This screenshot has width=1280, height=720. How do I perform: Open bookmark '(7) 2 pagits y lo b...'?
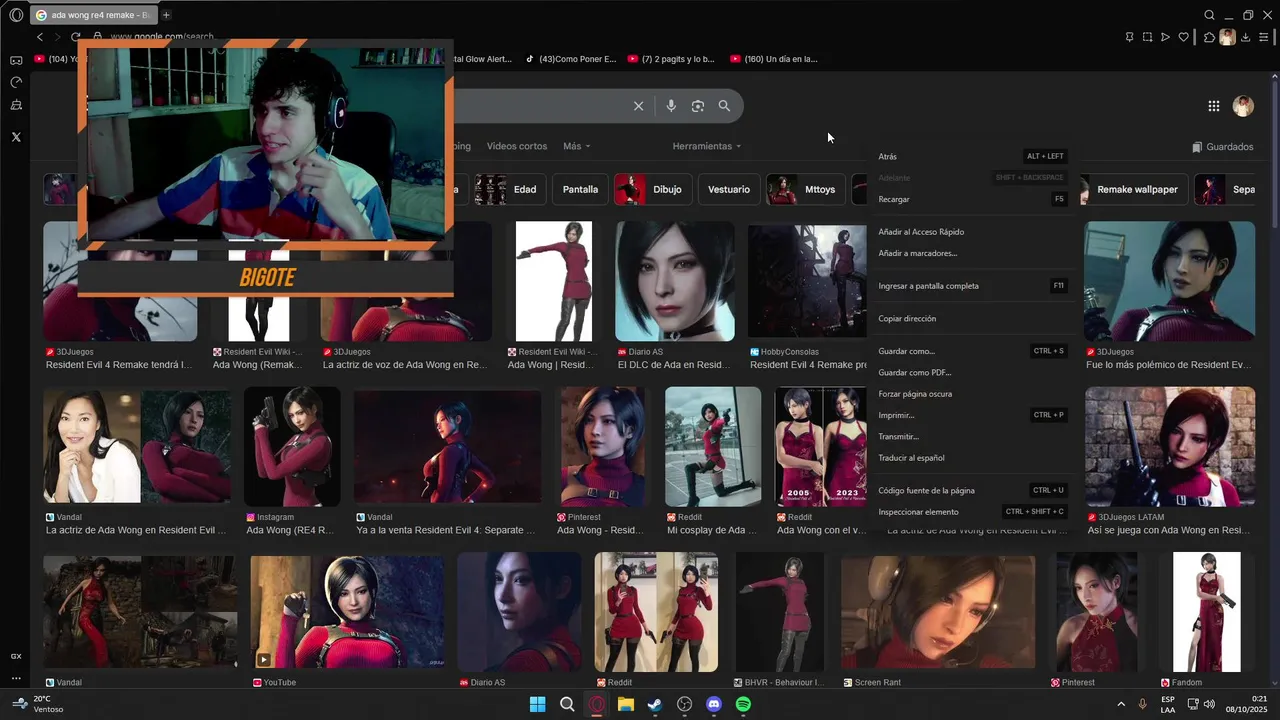pos(671,59)
